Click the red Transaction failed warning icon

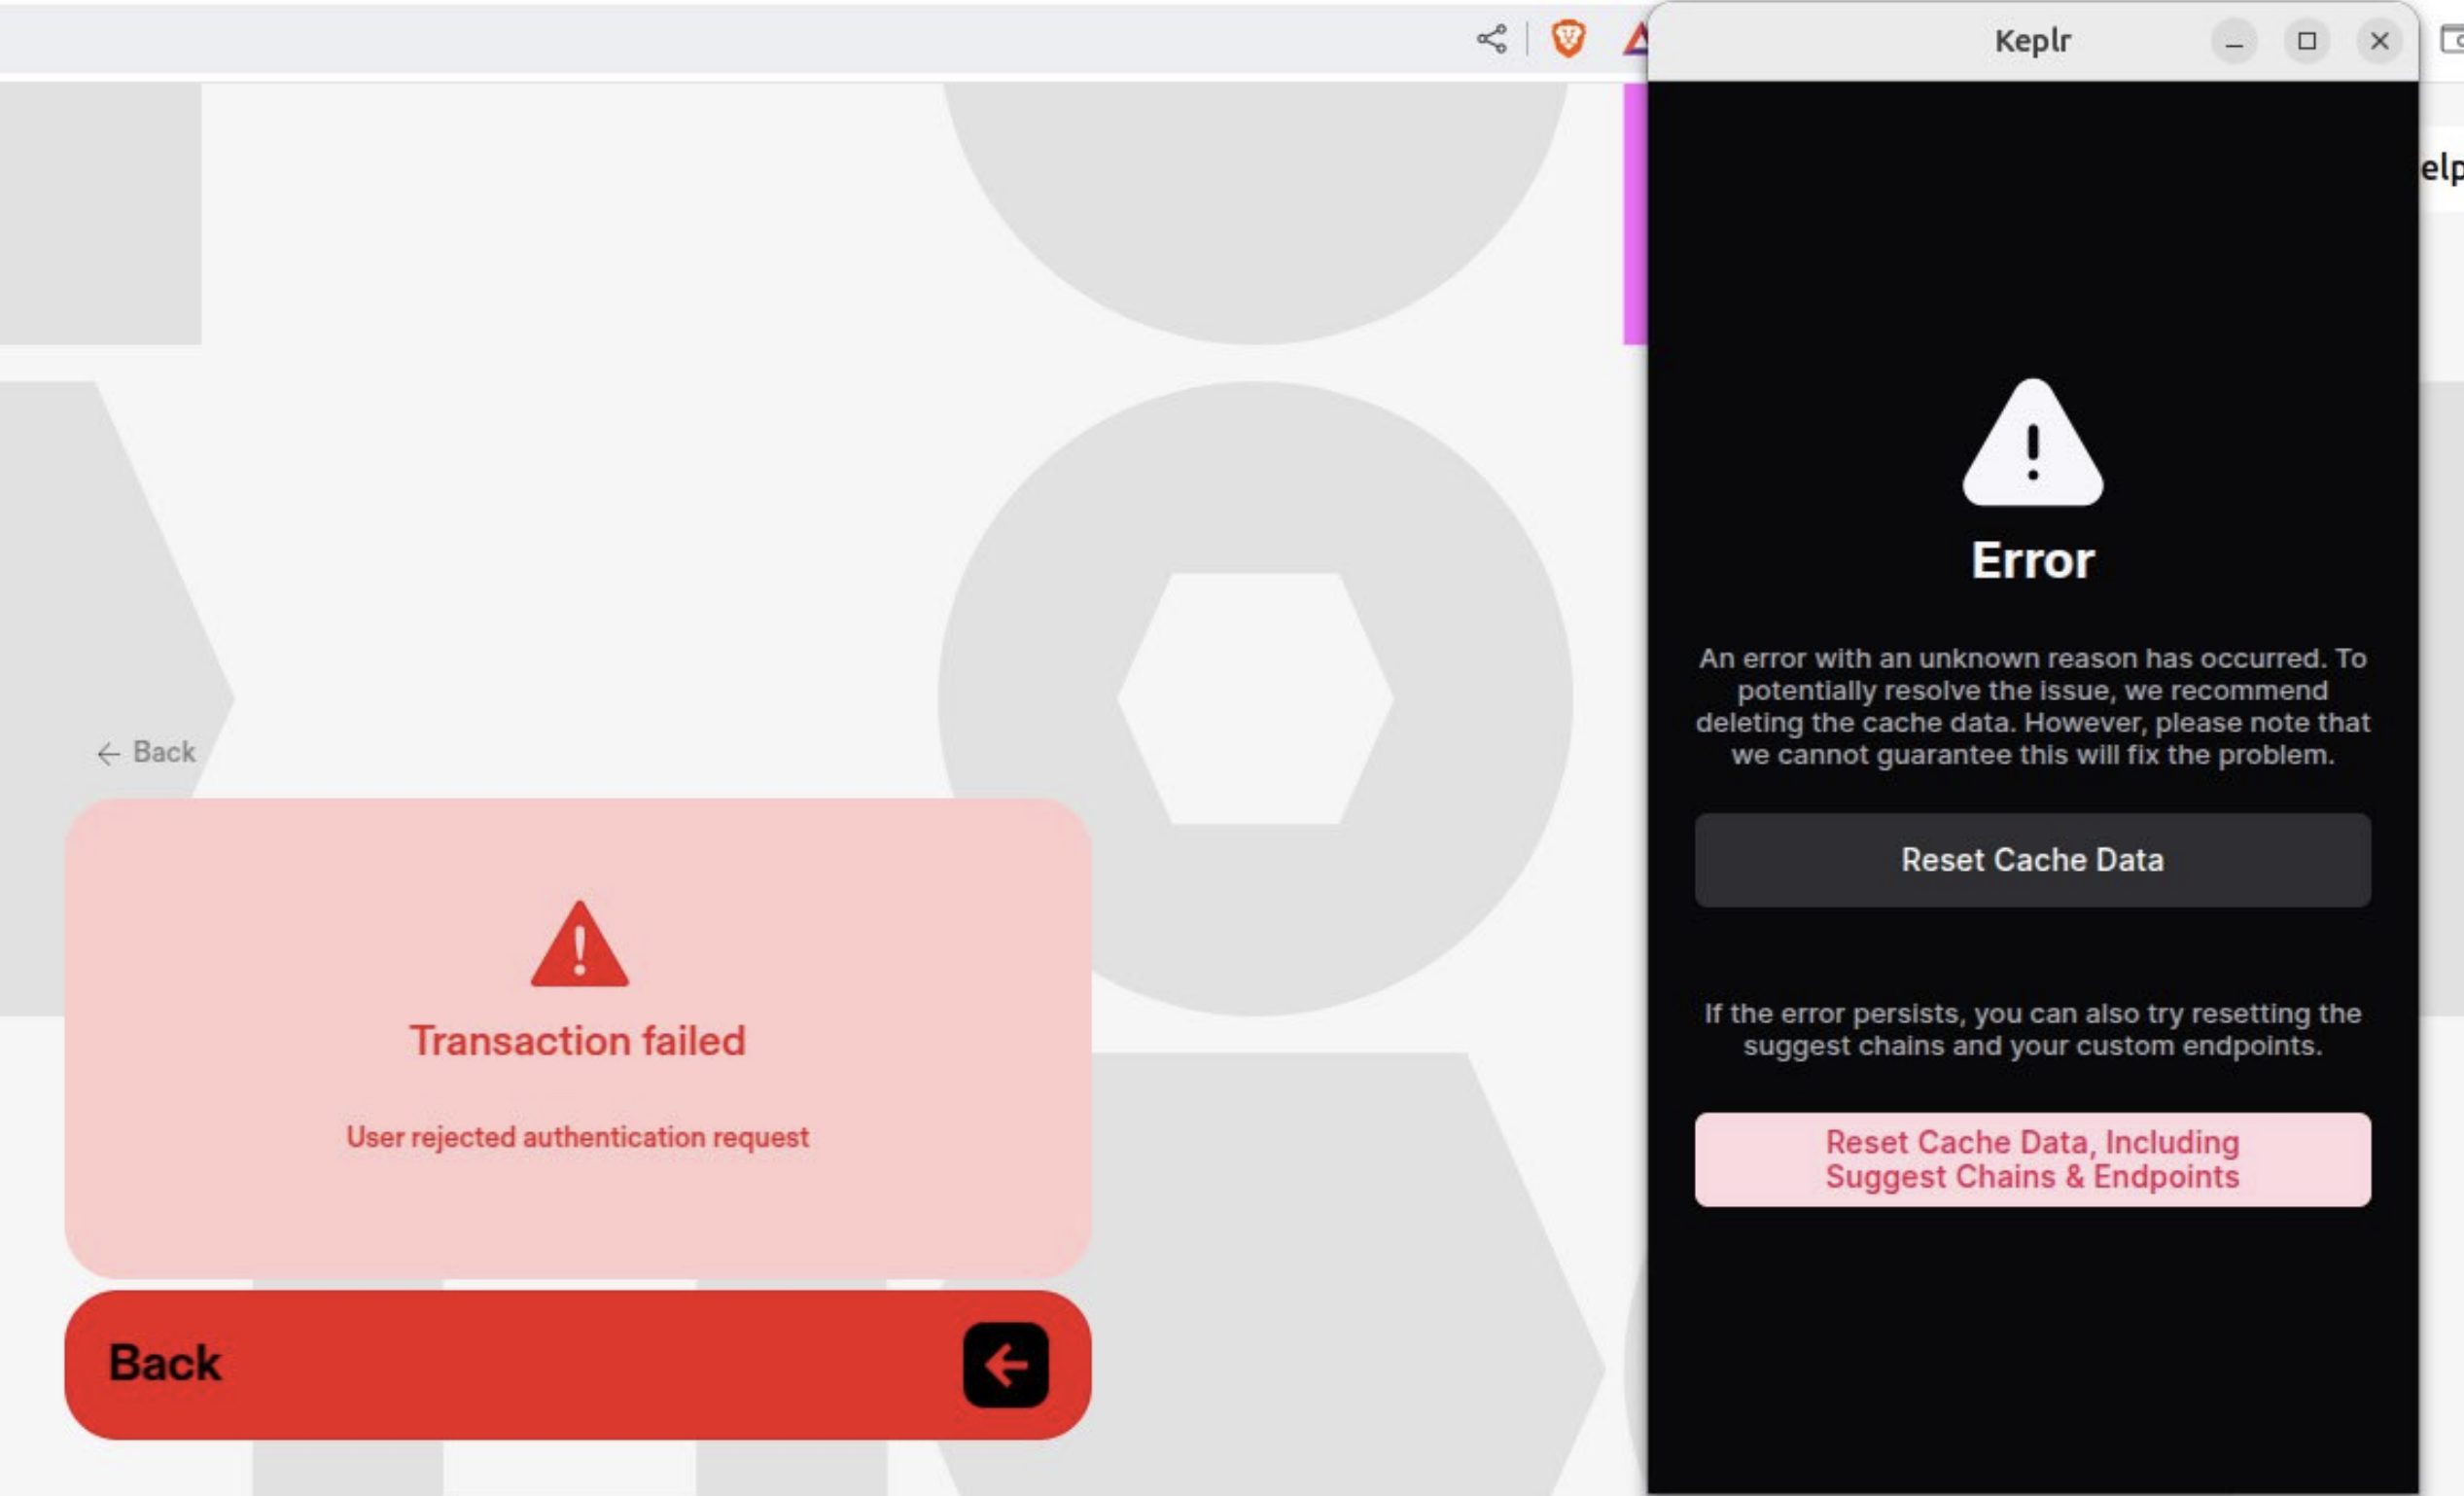tap(579, 945)
